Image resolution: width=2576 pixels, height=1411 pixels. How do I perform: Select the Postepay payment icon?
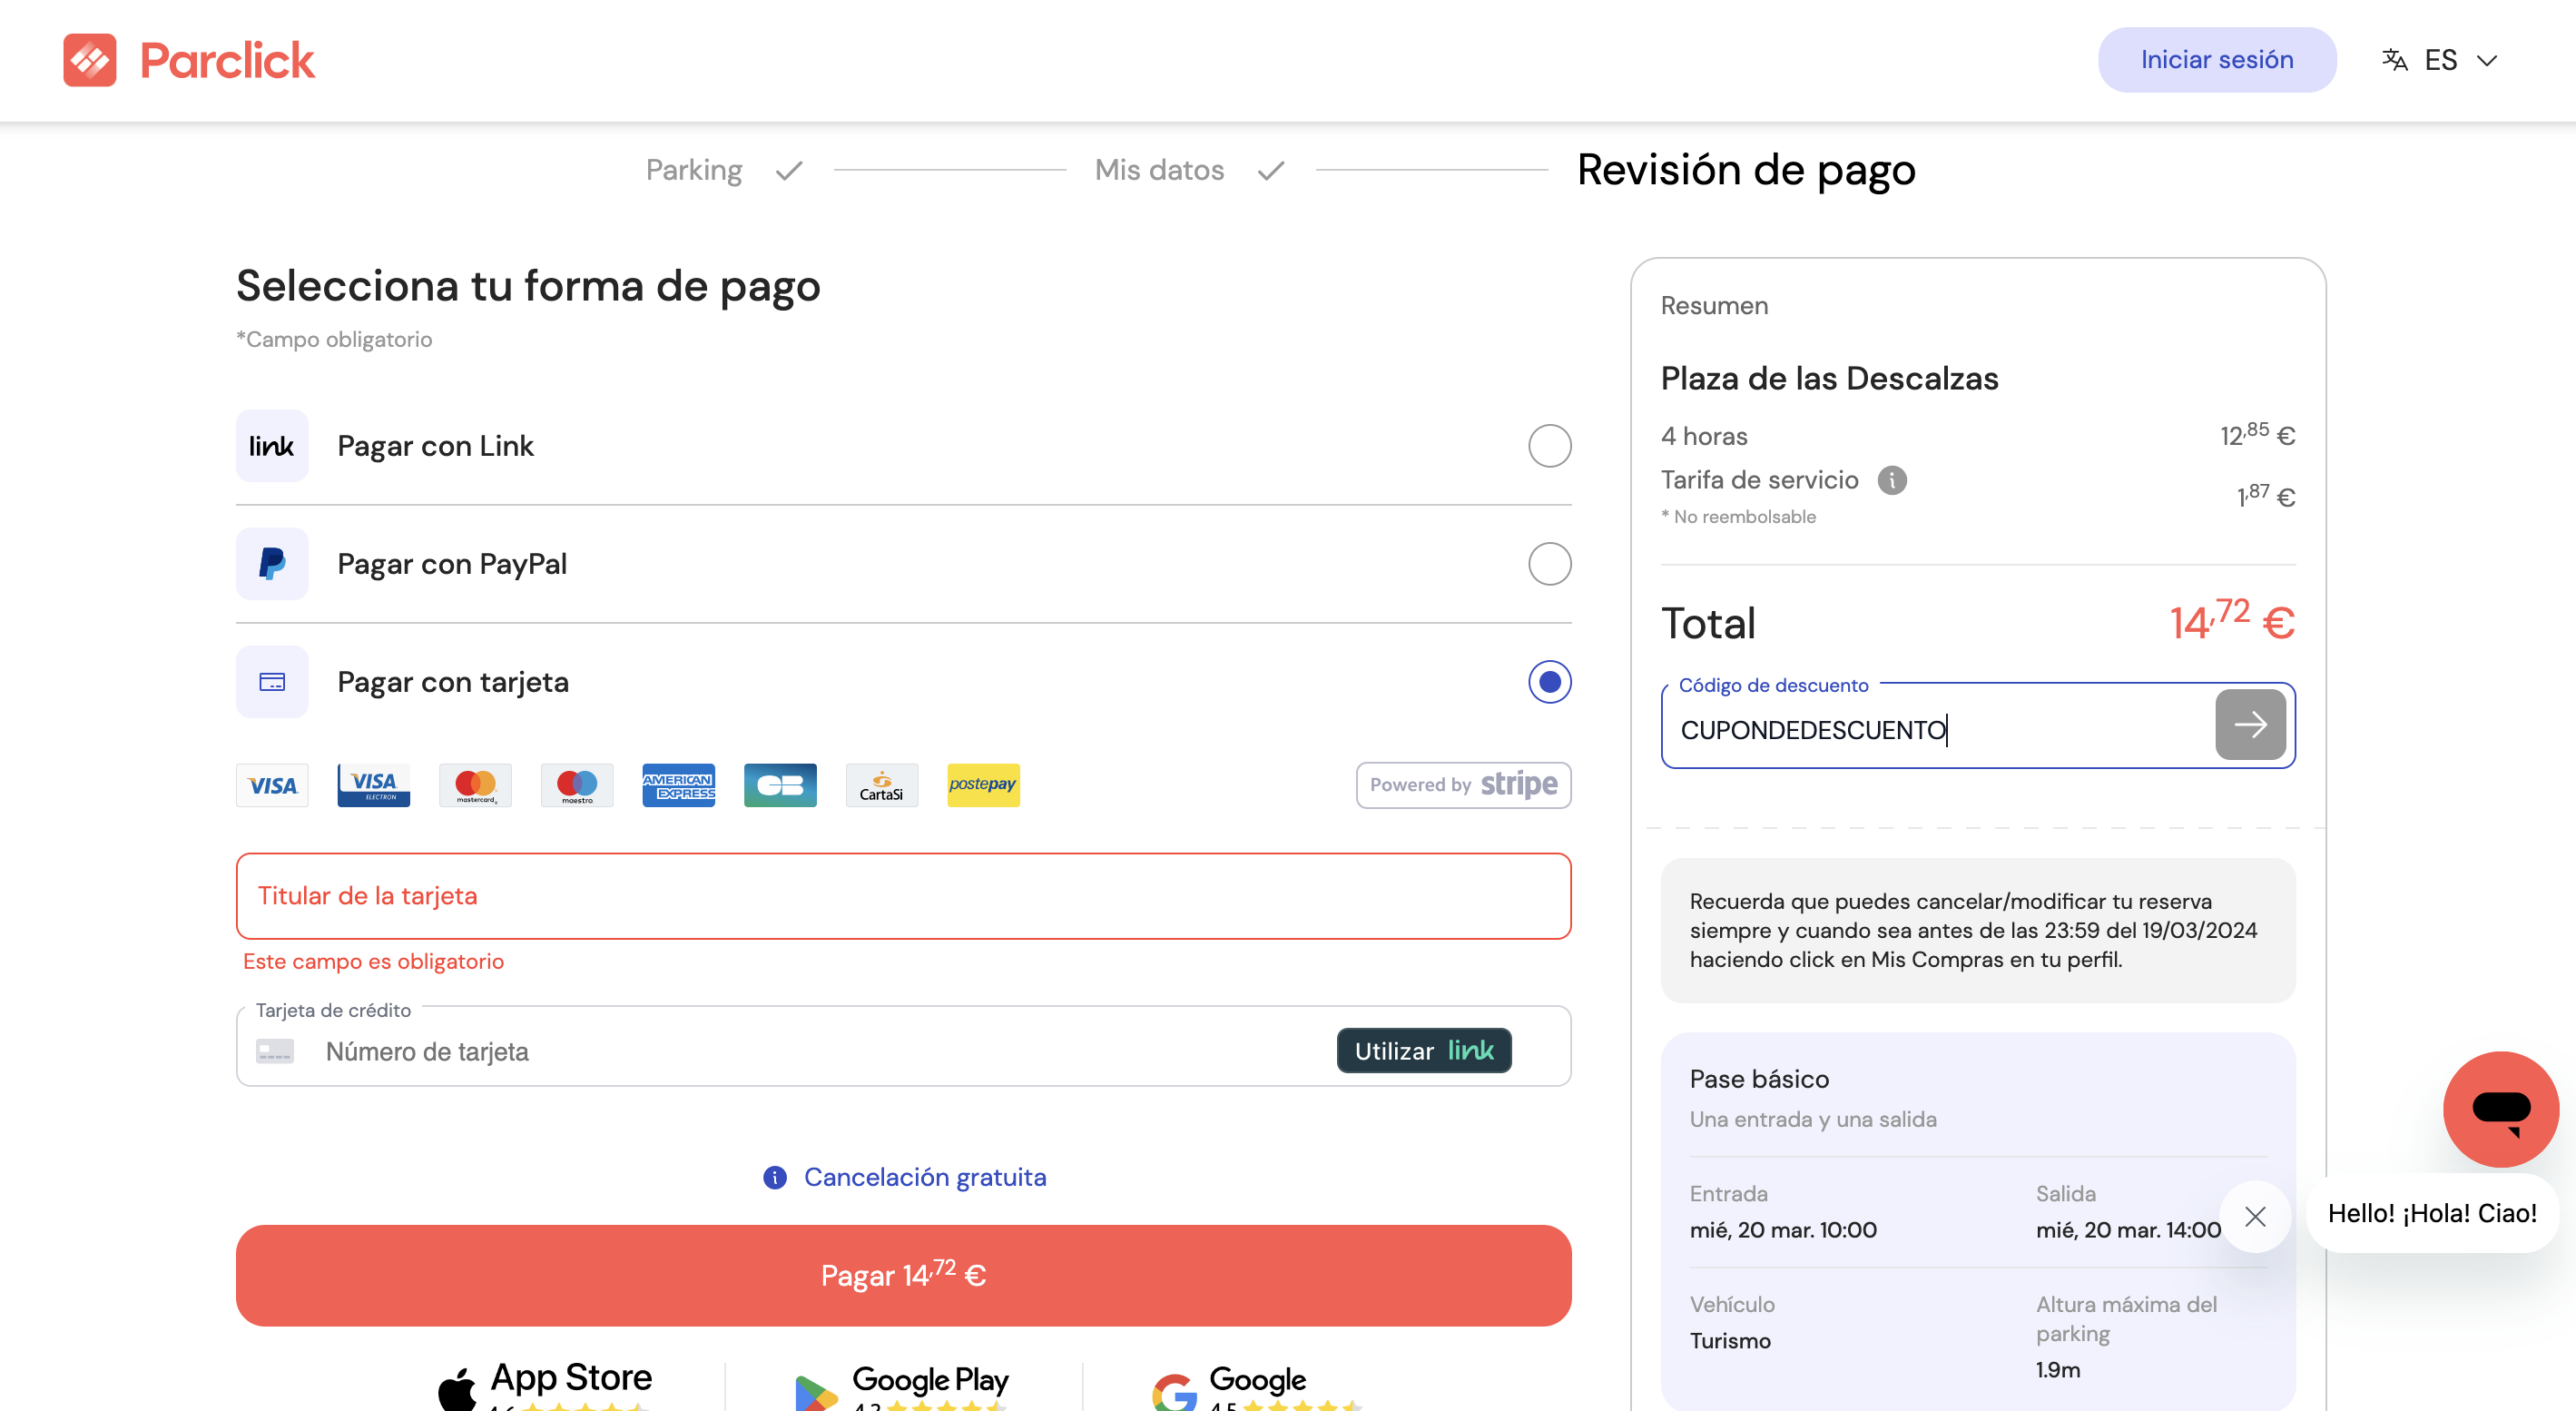point(983,785)
